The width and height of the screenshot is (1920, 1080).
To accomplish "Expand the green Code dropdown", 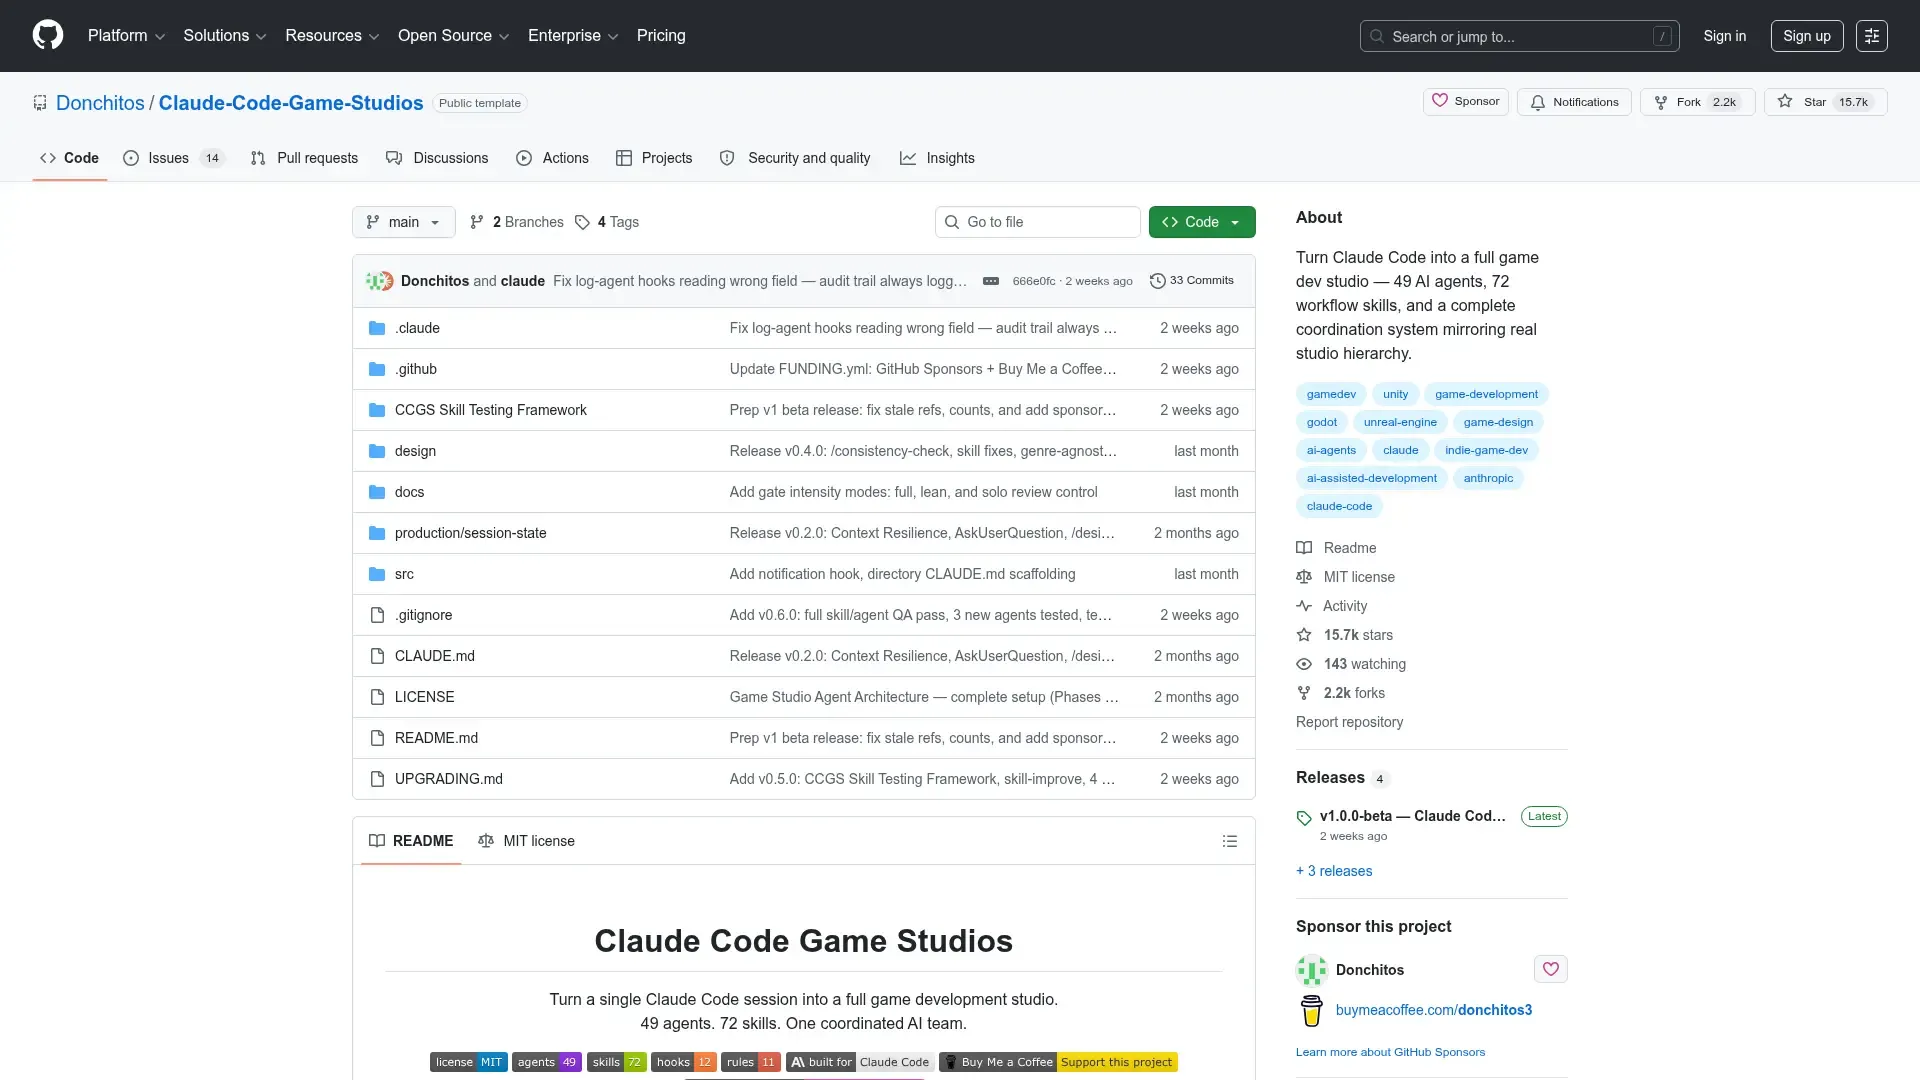I will (x=1201, y=222).
